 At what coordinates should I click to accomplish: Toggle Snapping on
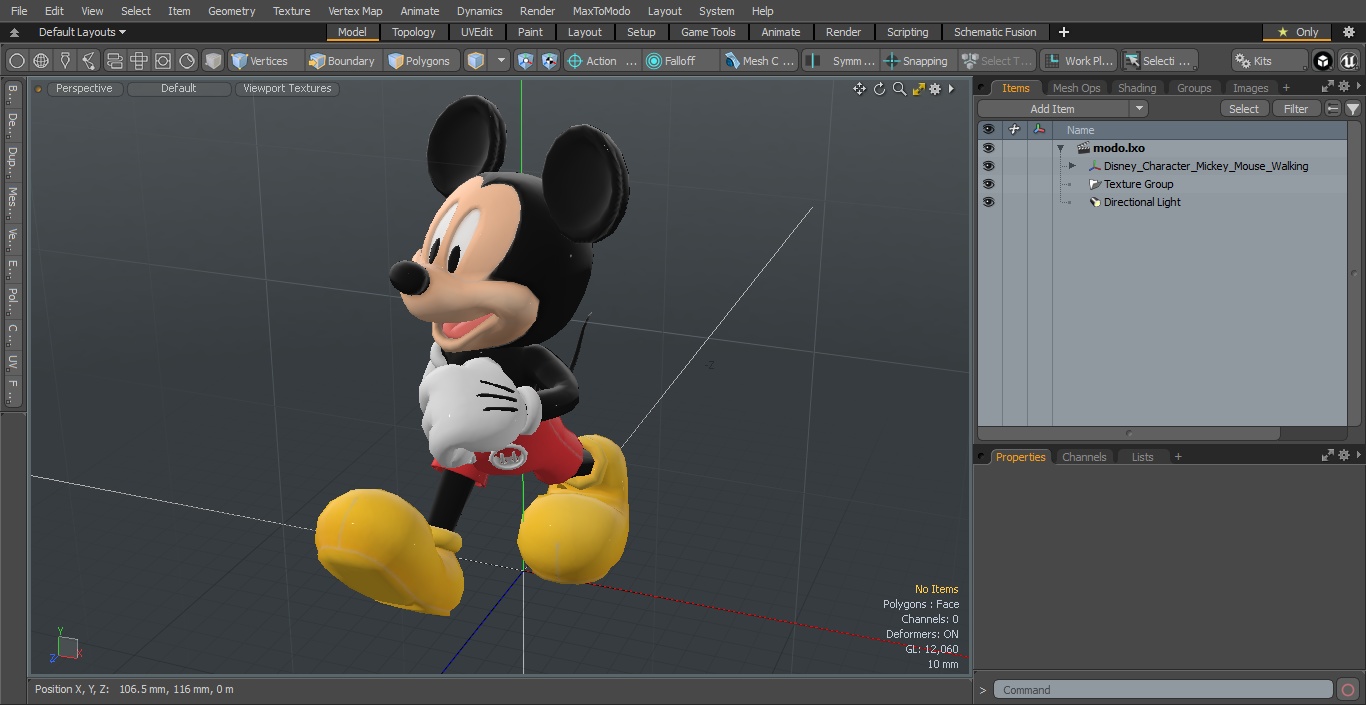(917, 61)
